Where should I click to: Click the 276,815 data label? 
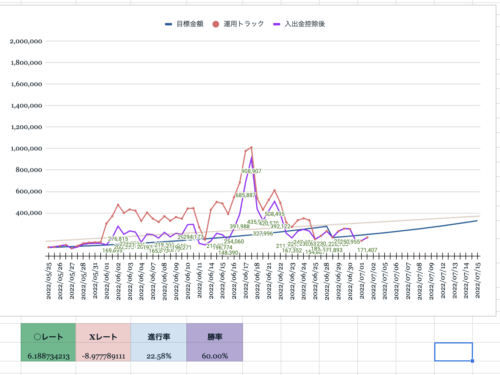[x=118, y=239]
